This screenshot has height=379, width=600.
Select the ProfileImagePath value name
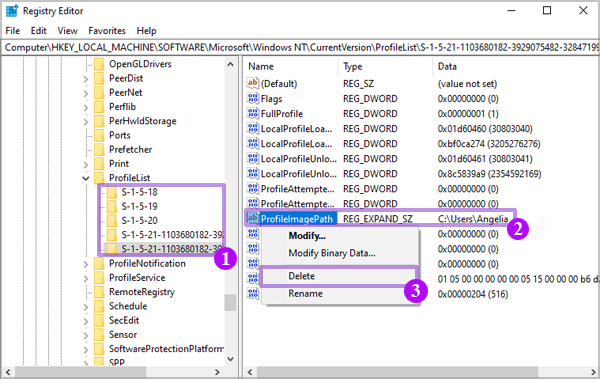[x=297, y=219]
